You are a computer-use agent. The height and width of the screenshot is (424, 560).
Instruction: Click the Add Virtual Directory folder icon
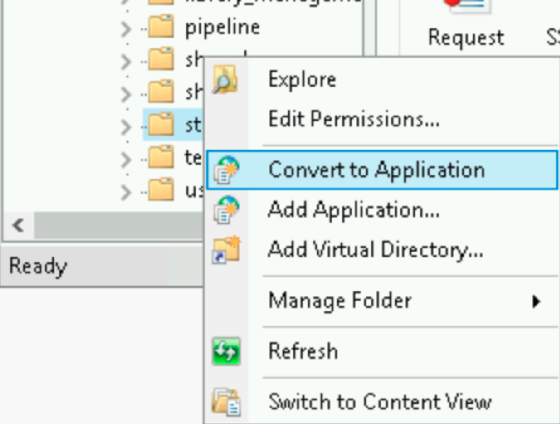[226, 249]
